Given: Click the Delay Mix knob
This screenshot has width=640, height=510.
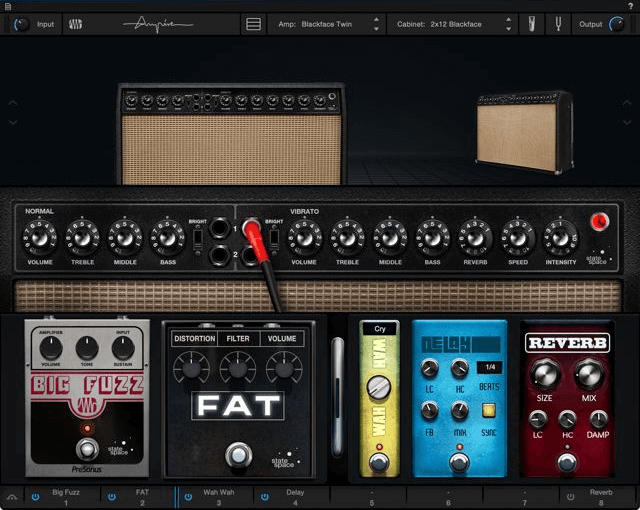Looking at the screenshot, I should point(460,411).
